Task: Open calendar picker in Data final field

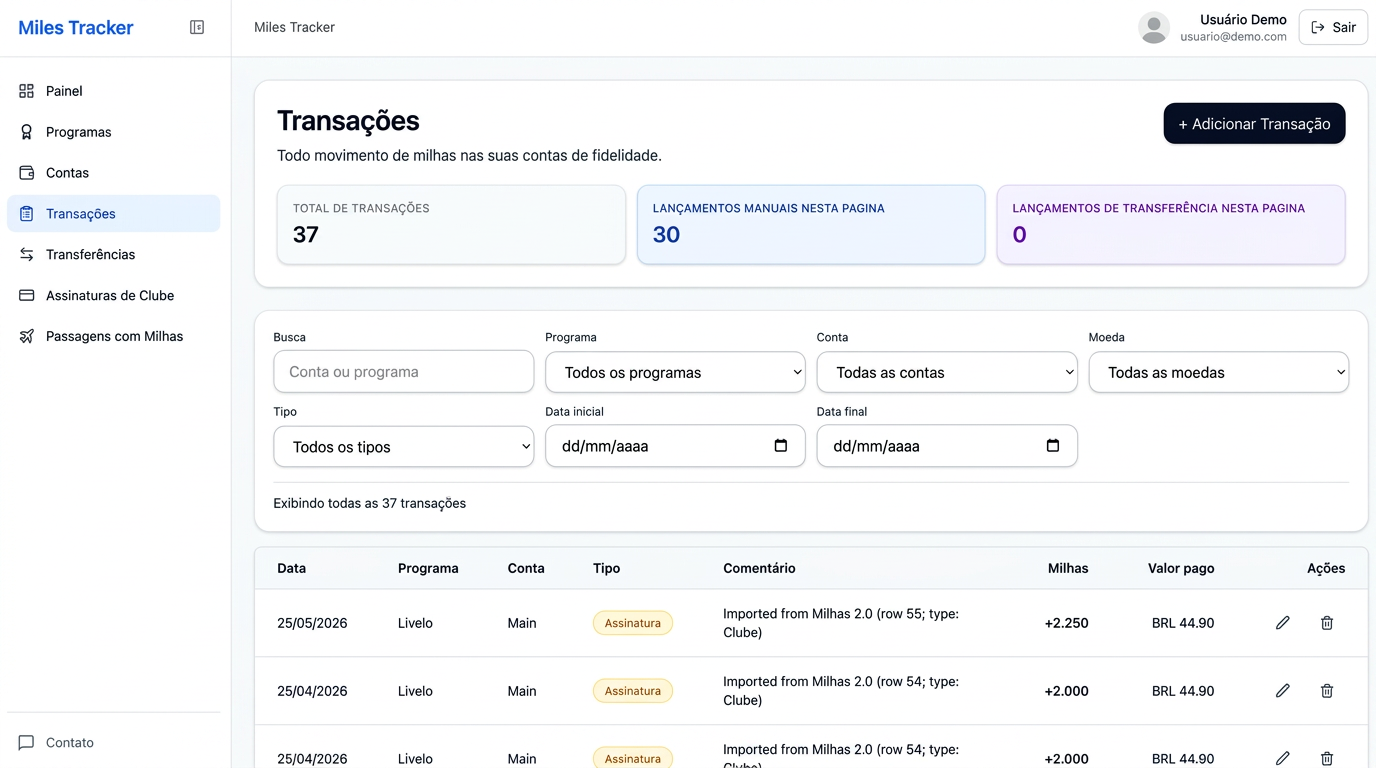Action: 1053,446
